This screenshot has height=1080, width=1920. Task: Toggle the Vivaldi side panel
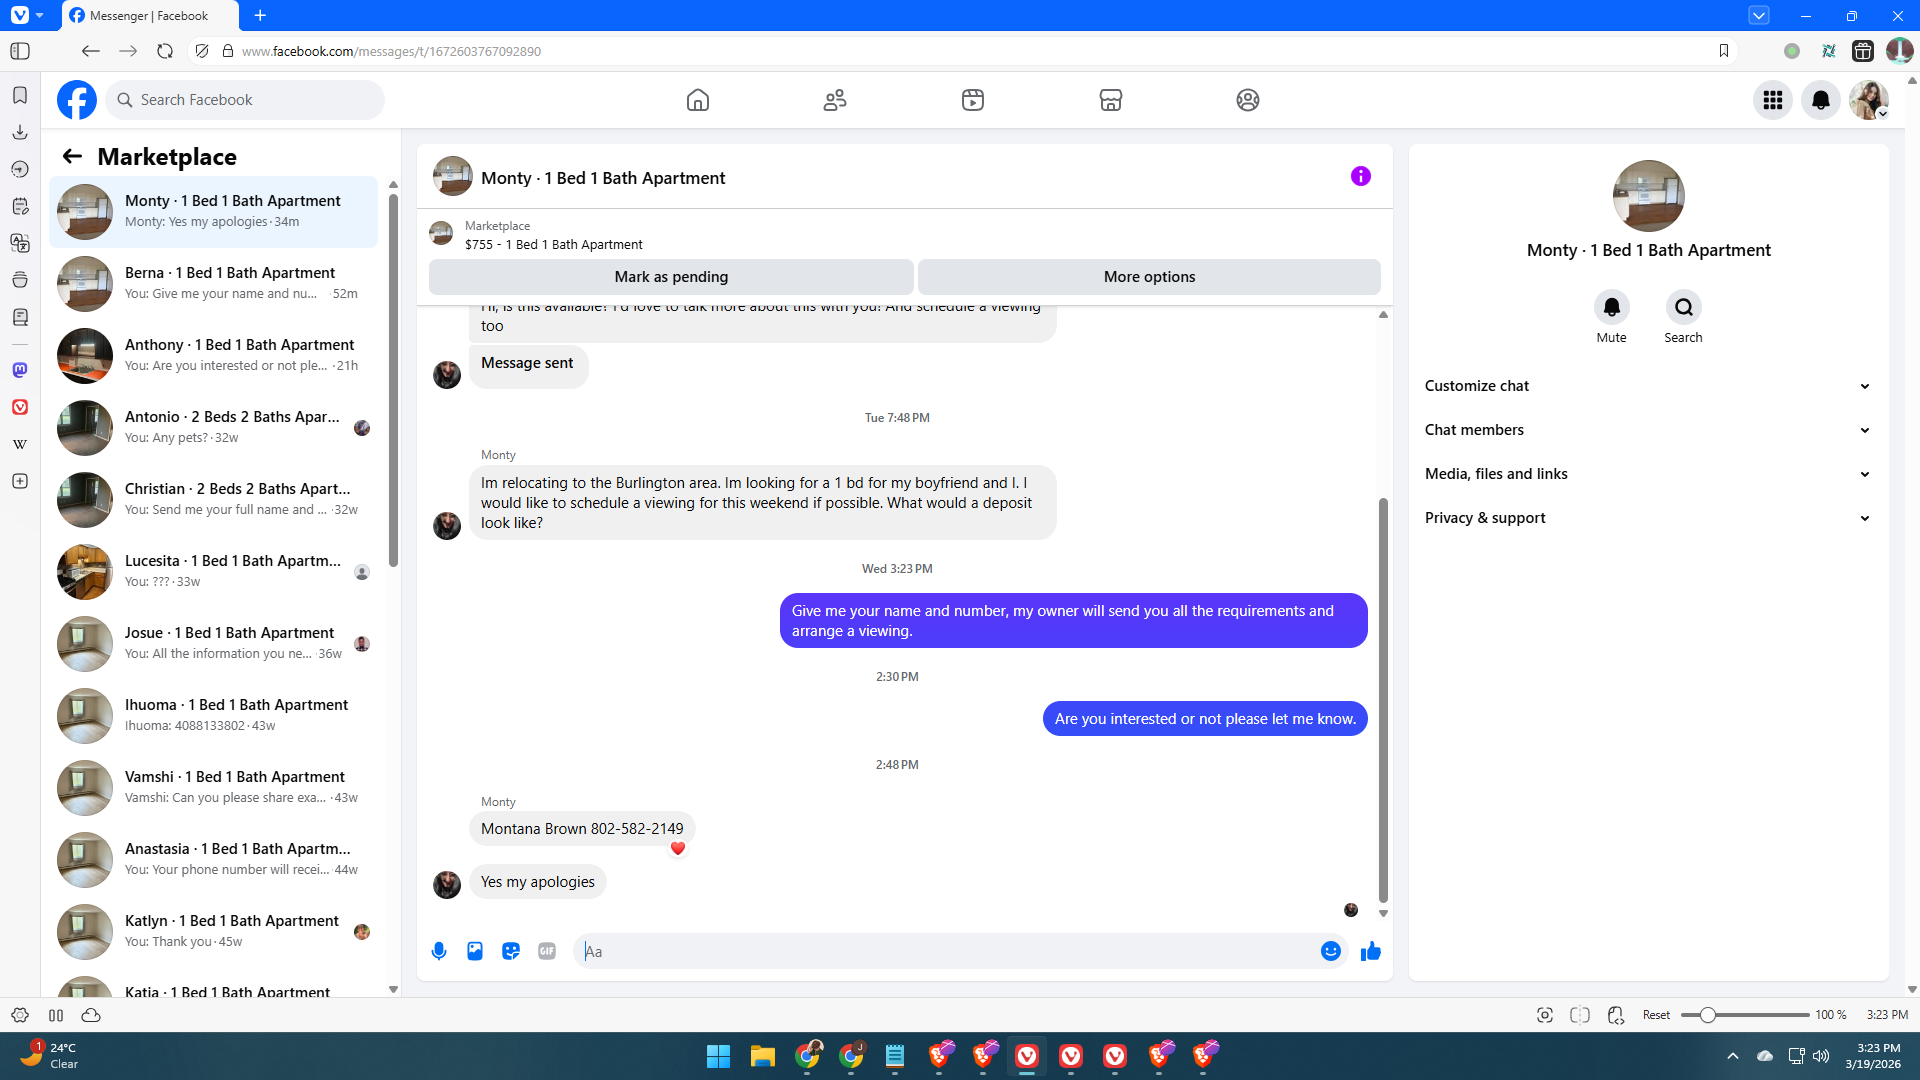coord(20,51)
